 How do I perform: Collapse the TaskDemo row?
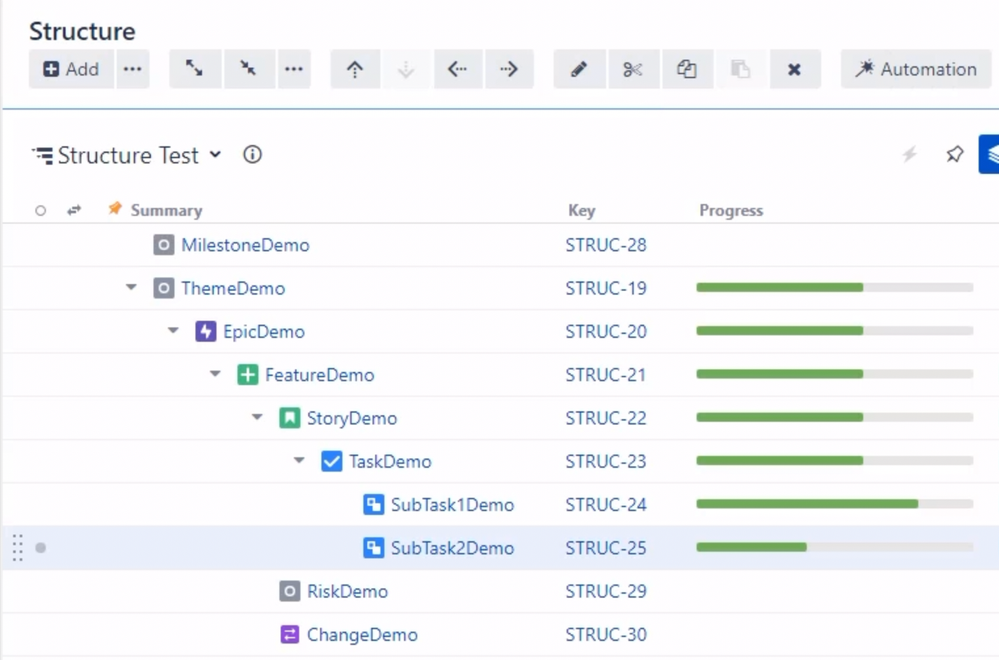tap(299, 461)
